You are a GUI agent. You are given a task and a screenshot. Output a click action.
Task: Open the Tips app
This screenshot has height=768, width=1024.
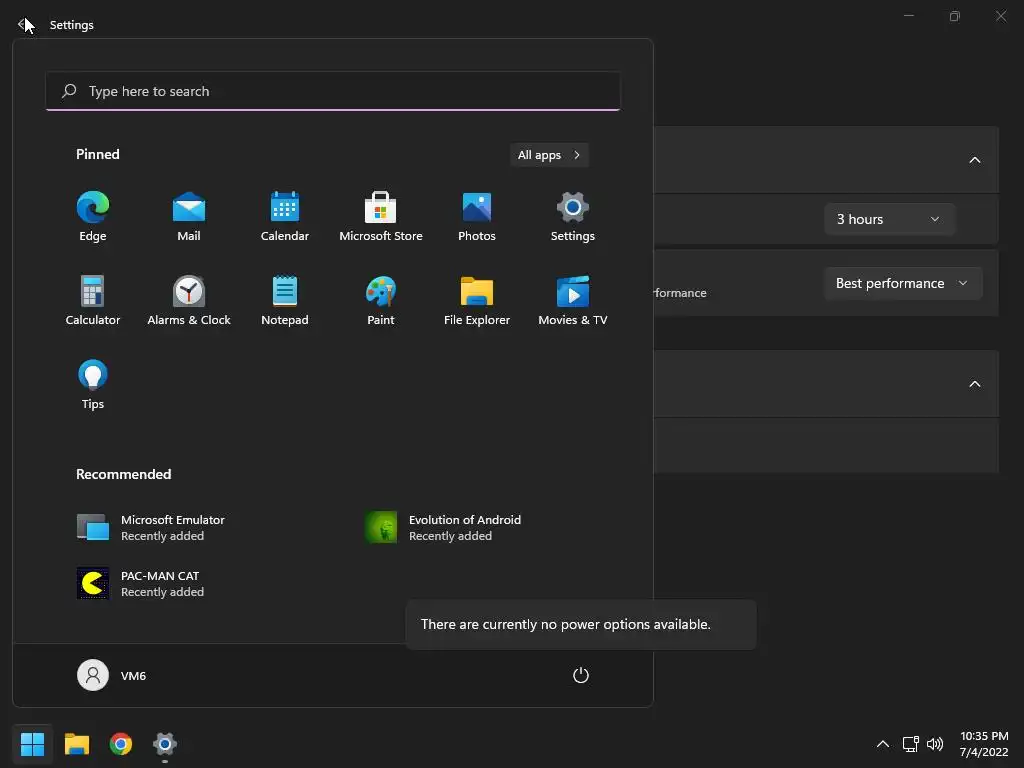93,385
